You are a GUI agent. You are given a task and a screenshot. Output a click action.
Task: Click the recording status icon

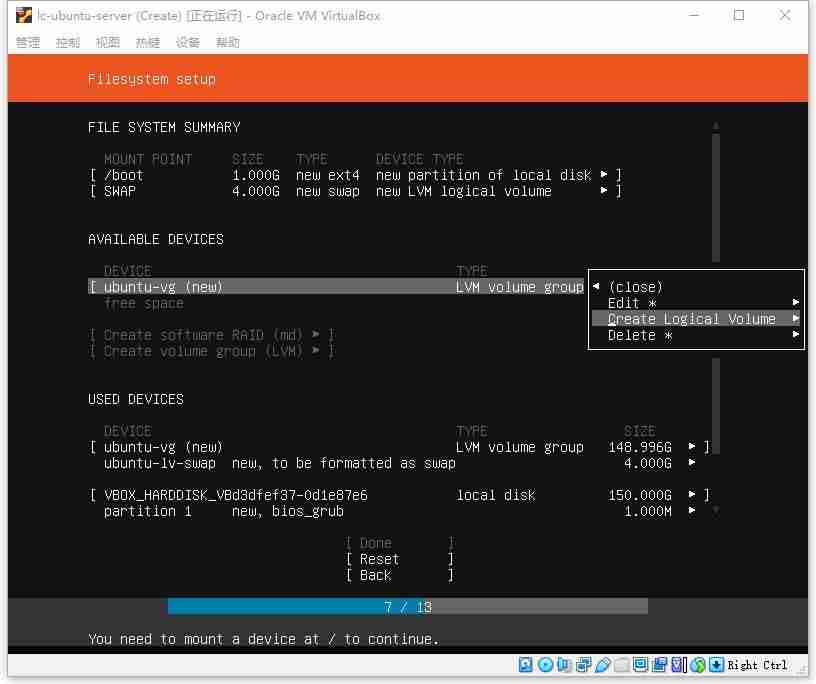point(660,665)
